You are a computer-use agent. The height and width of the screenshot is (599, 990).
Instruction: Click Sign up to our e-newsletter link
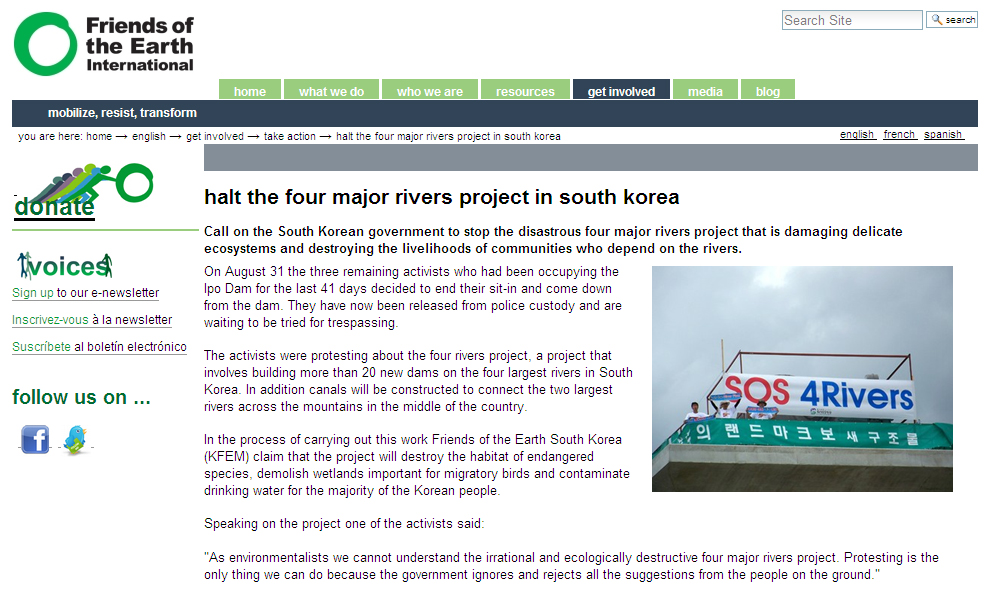click(x=85, y=293)
